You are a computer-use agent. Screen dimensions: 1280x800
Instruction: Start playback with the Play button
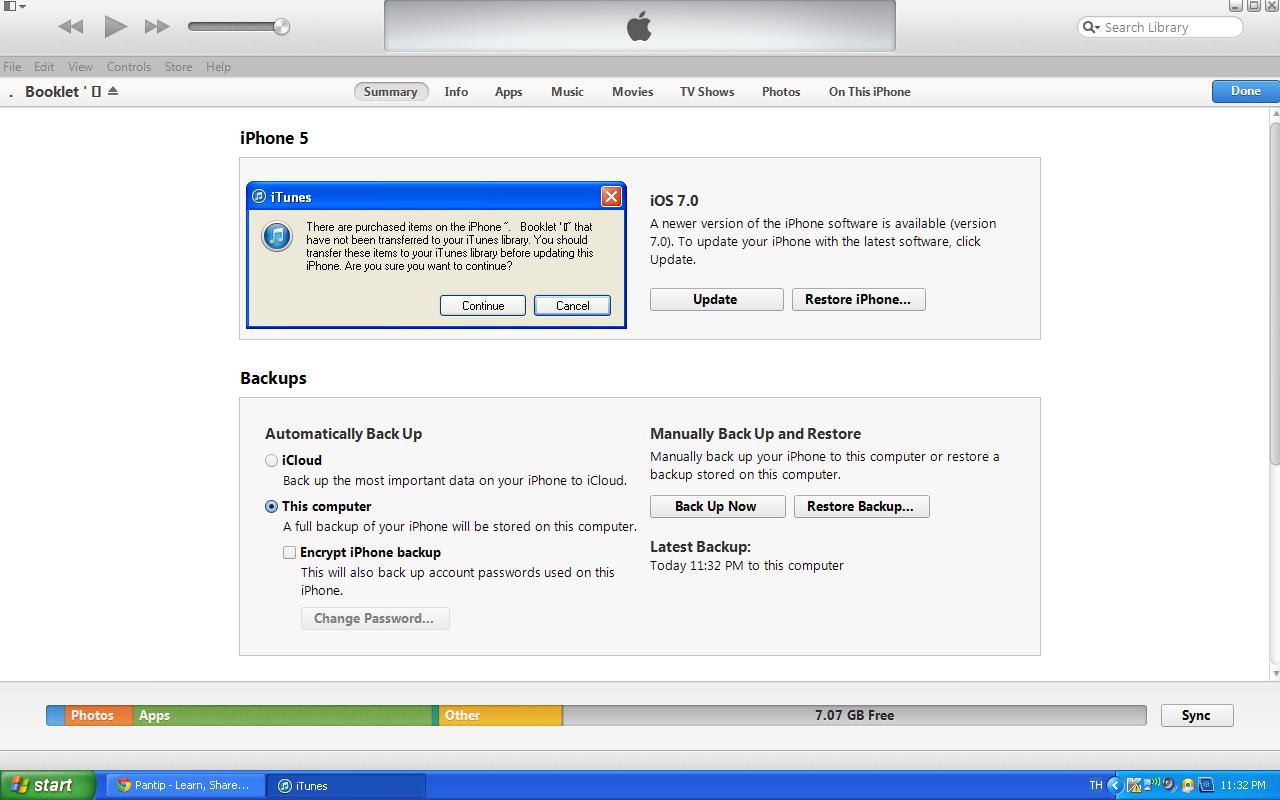(115, 27)
